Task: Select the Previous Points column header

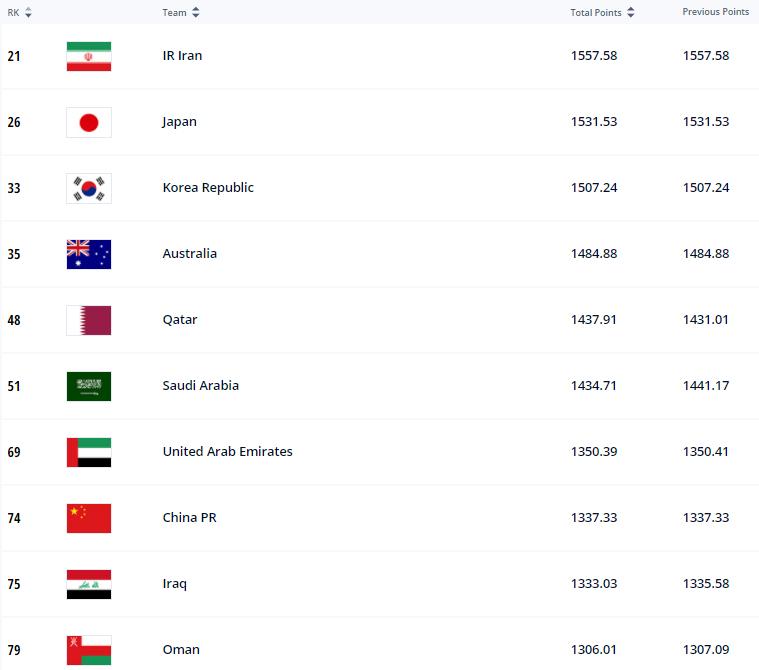Action: pyautogui.click(x=715, y=12)
